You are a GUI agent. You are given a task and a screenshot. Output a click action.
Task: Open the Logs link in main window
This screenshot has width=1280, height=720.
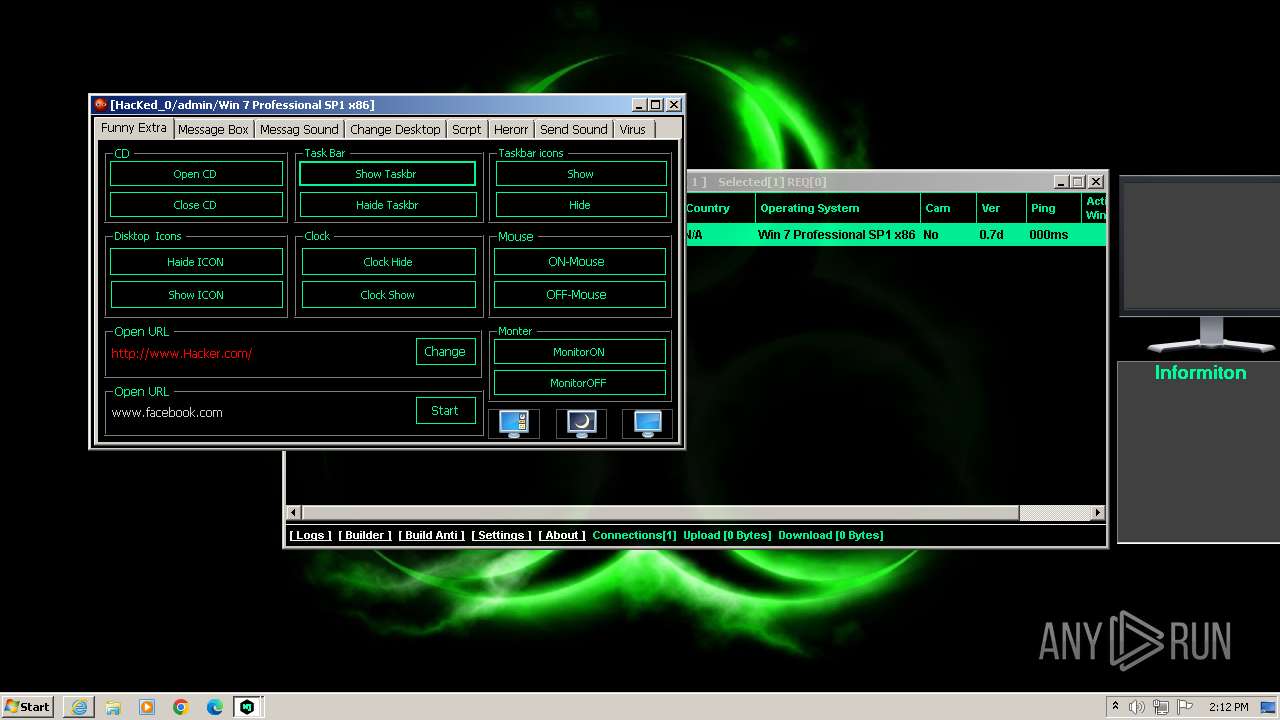pyautogui.click(x=310, y=536)
